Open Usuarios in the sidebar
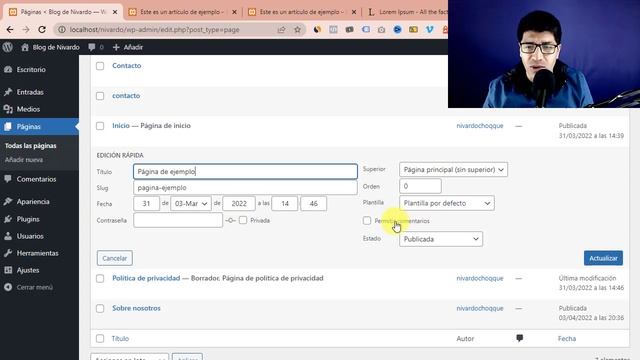The image size is (640, 360). click(x=30, y=236)
